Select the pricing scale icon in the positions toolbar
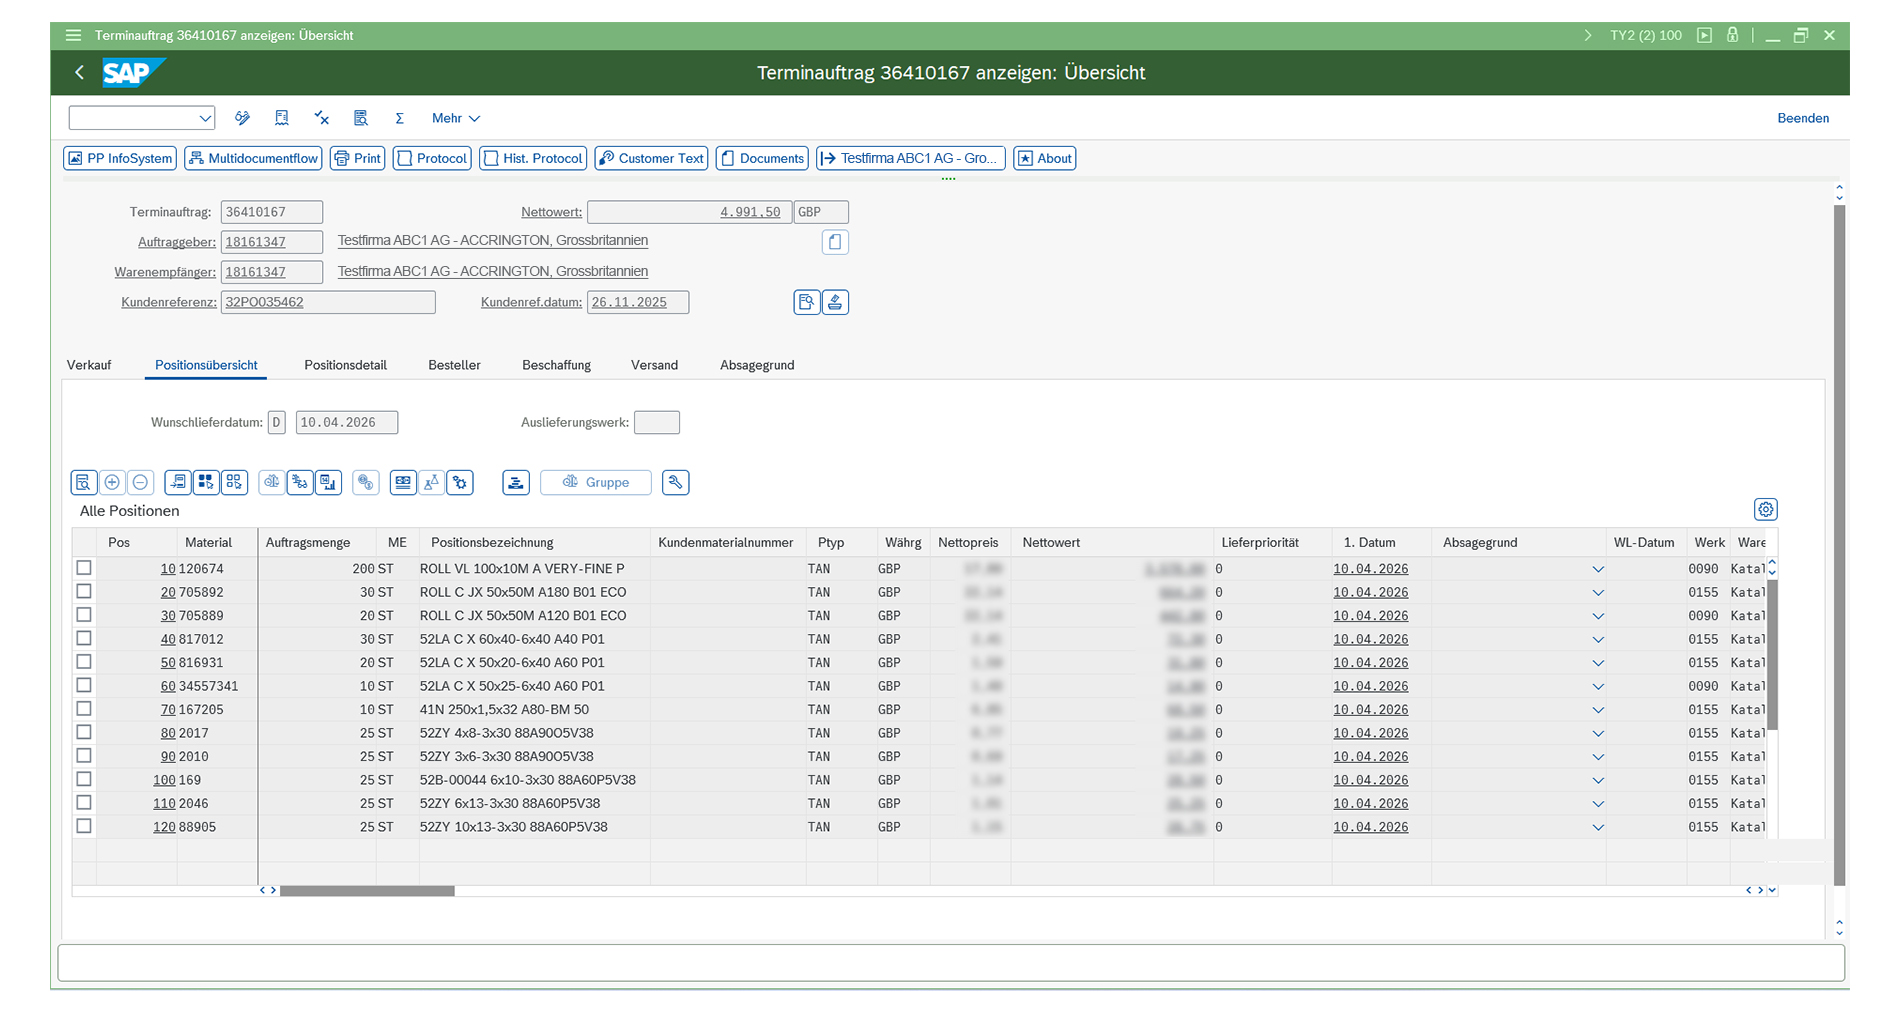This screenshot has height=1013, width=1900. pos(271,482)
